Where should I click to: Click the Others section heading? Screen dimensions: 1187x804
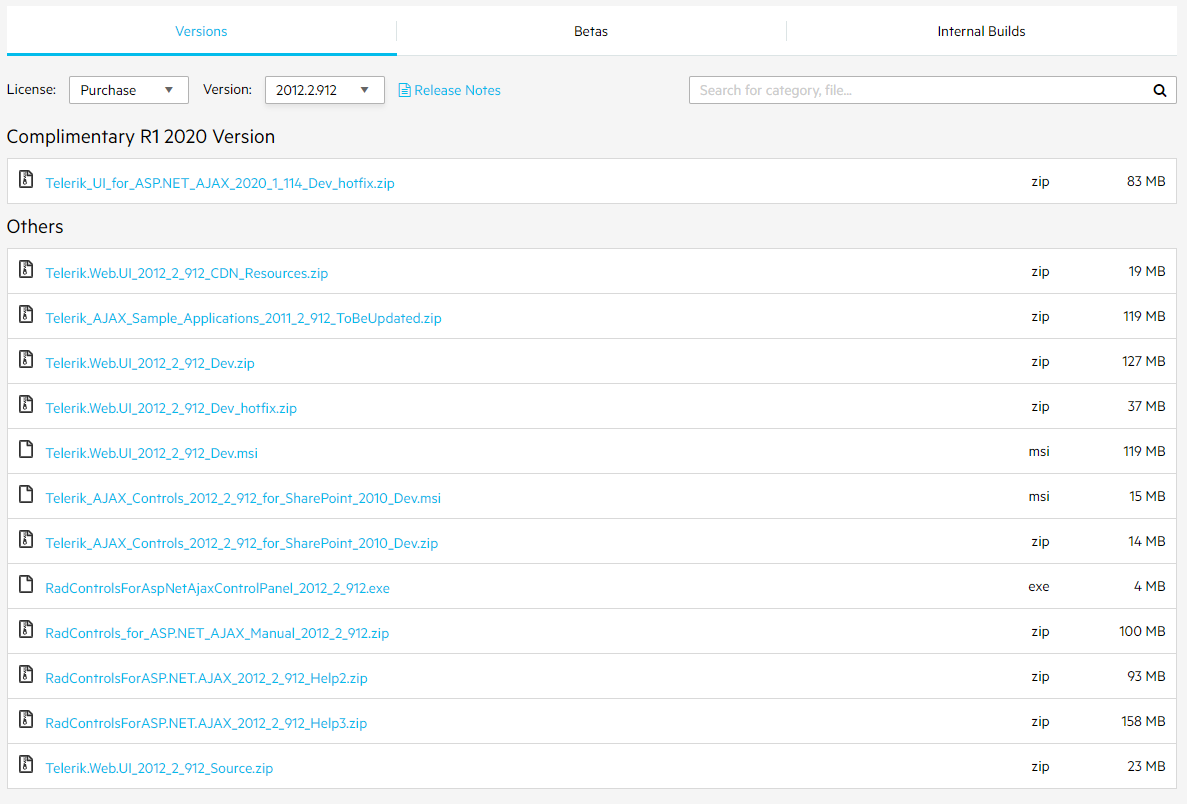pos(35,227)
